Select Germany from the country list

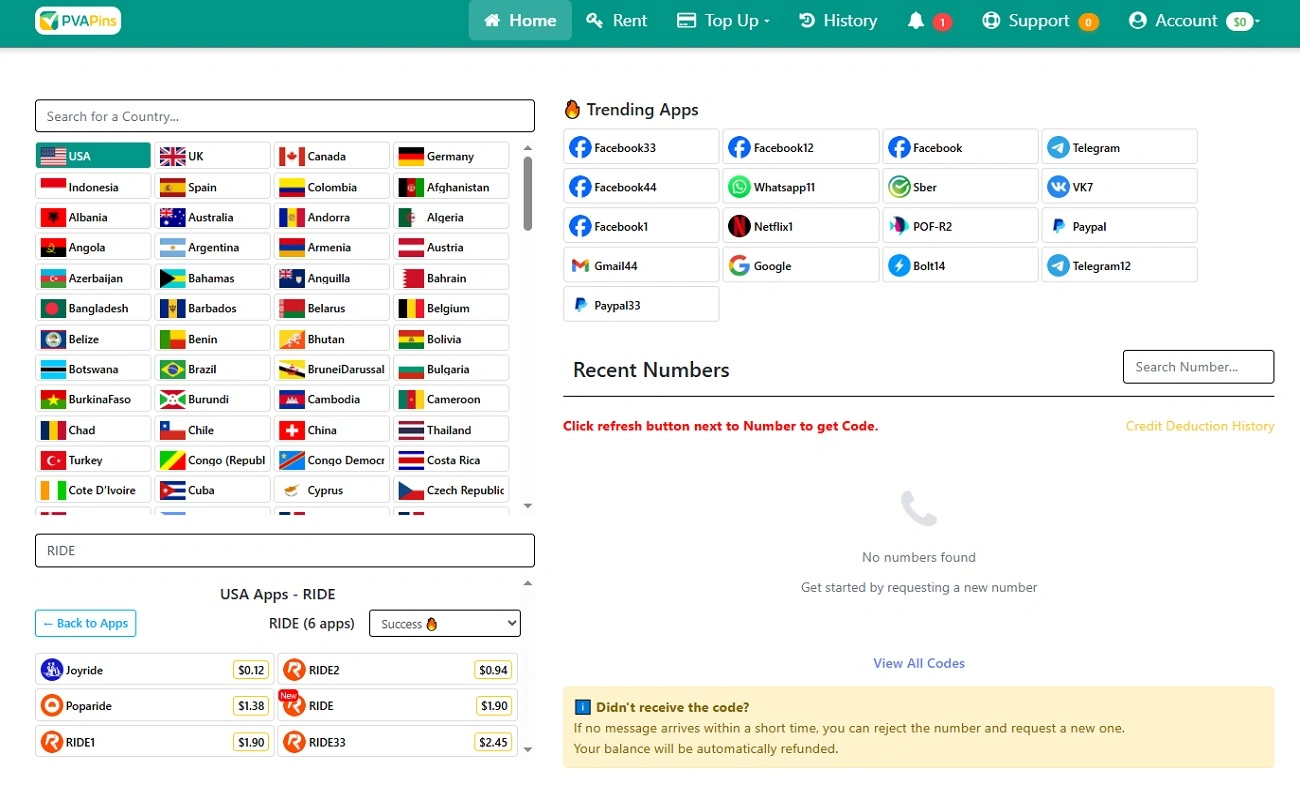point(451,156)
